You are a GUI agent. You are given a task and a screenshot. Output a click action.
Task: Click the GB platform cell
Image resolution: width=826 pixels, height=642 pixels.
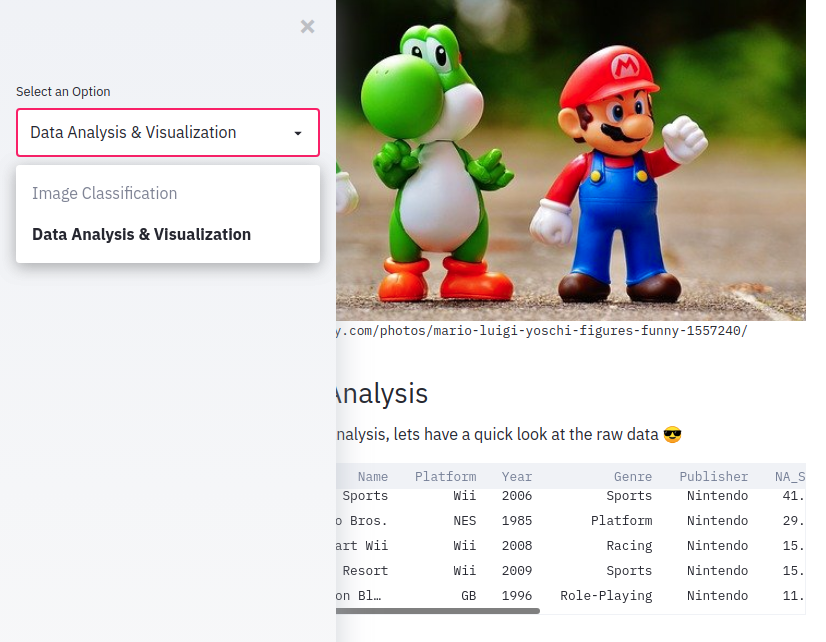(x=468, y=596)
